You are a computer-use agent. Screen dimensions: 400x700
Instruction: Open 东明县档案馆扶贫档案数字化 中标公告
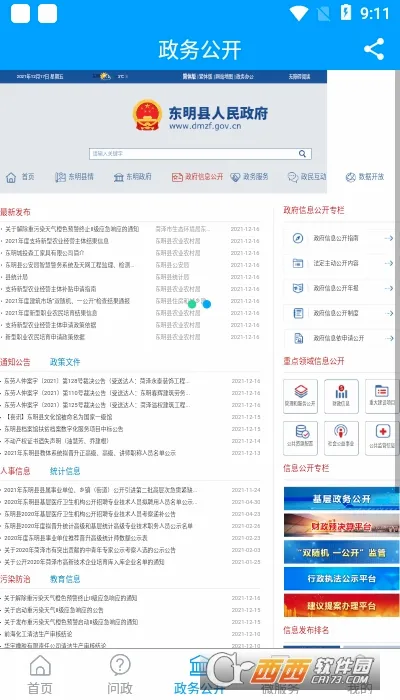[63, 429]
